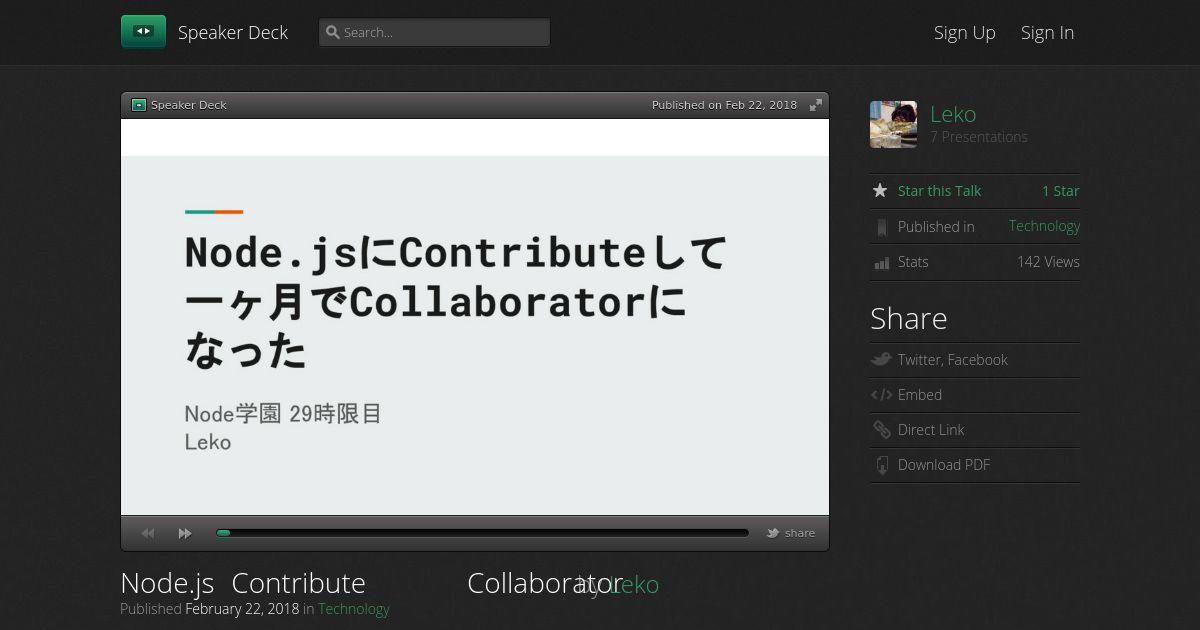Click the Twitter bird icon in player bar
Image resolution: width=1200 pixels, height=630 pixels.
point(773,533)
